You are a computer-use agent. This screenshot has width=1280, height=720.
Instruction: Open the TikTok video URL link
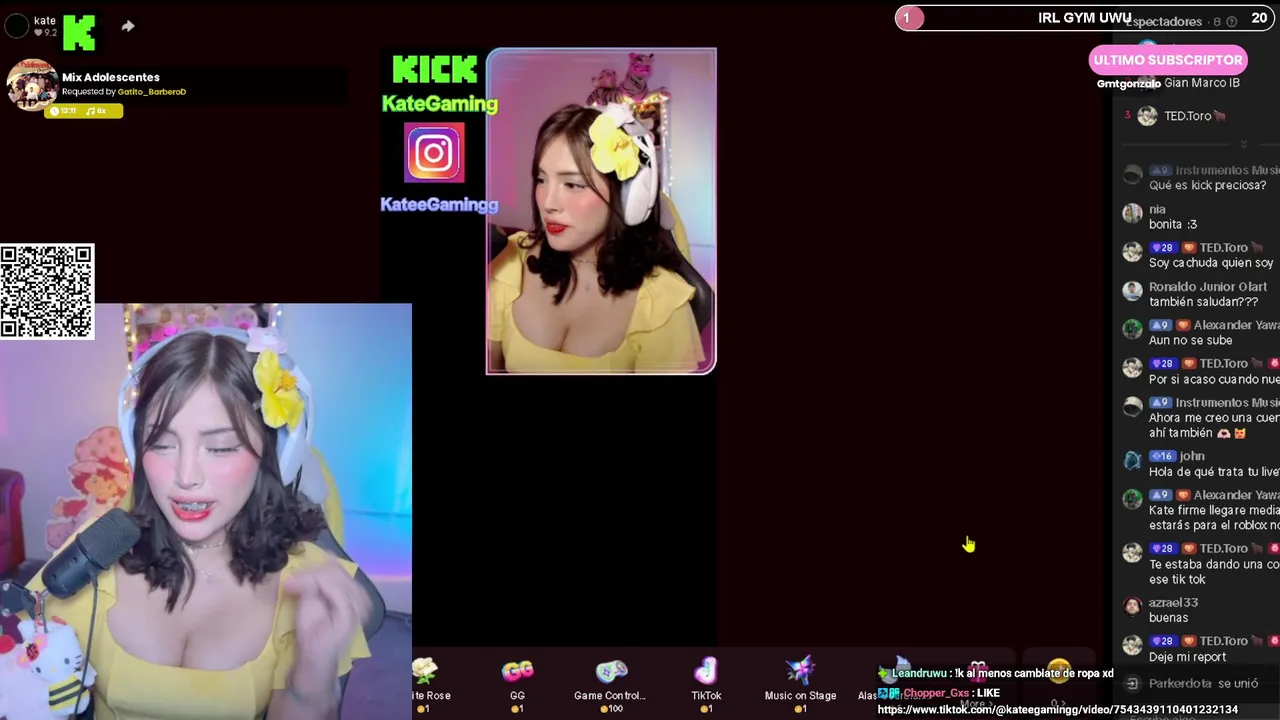coord(1058,710)
